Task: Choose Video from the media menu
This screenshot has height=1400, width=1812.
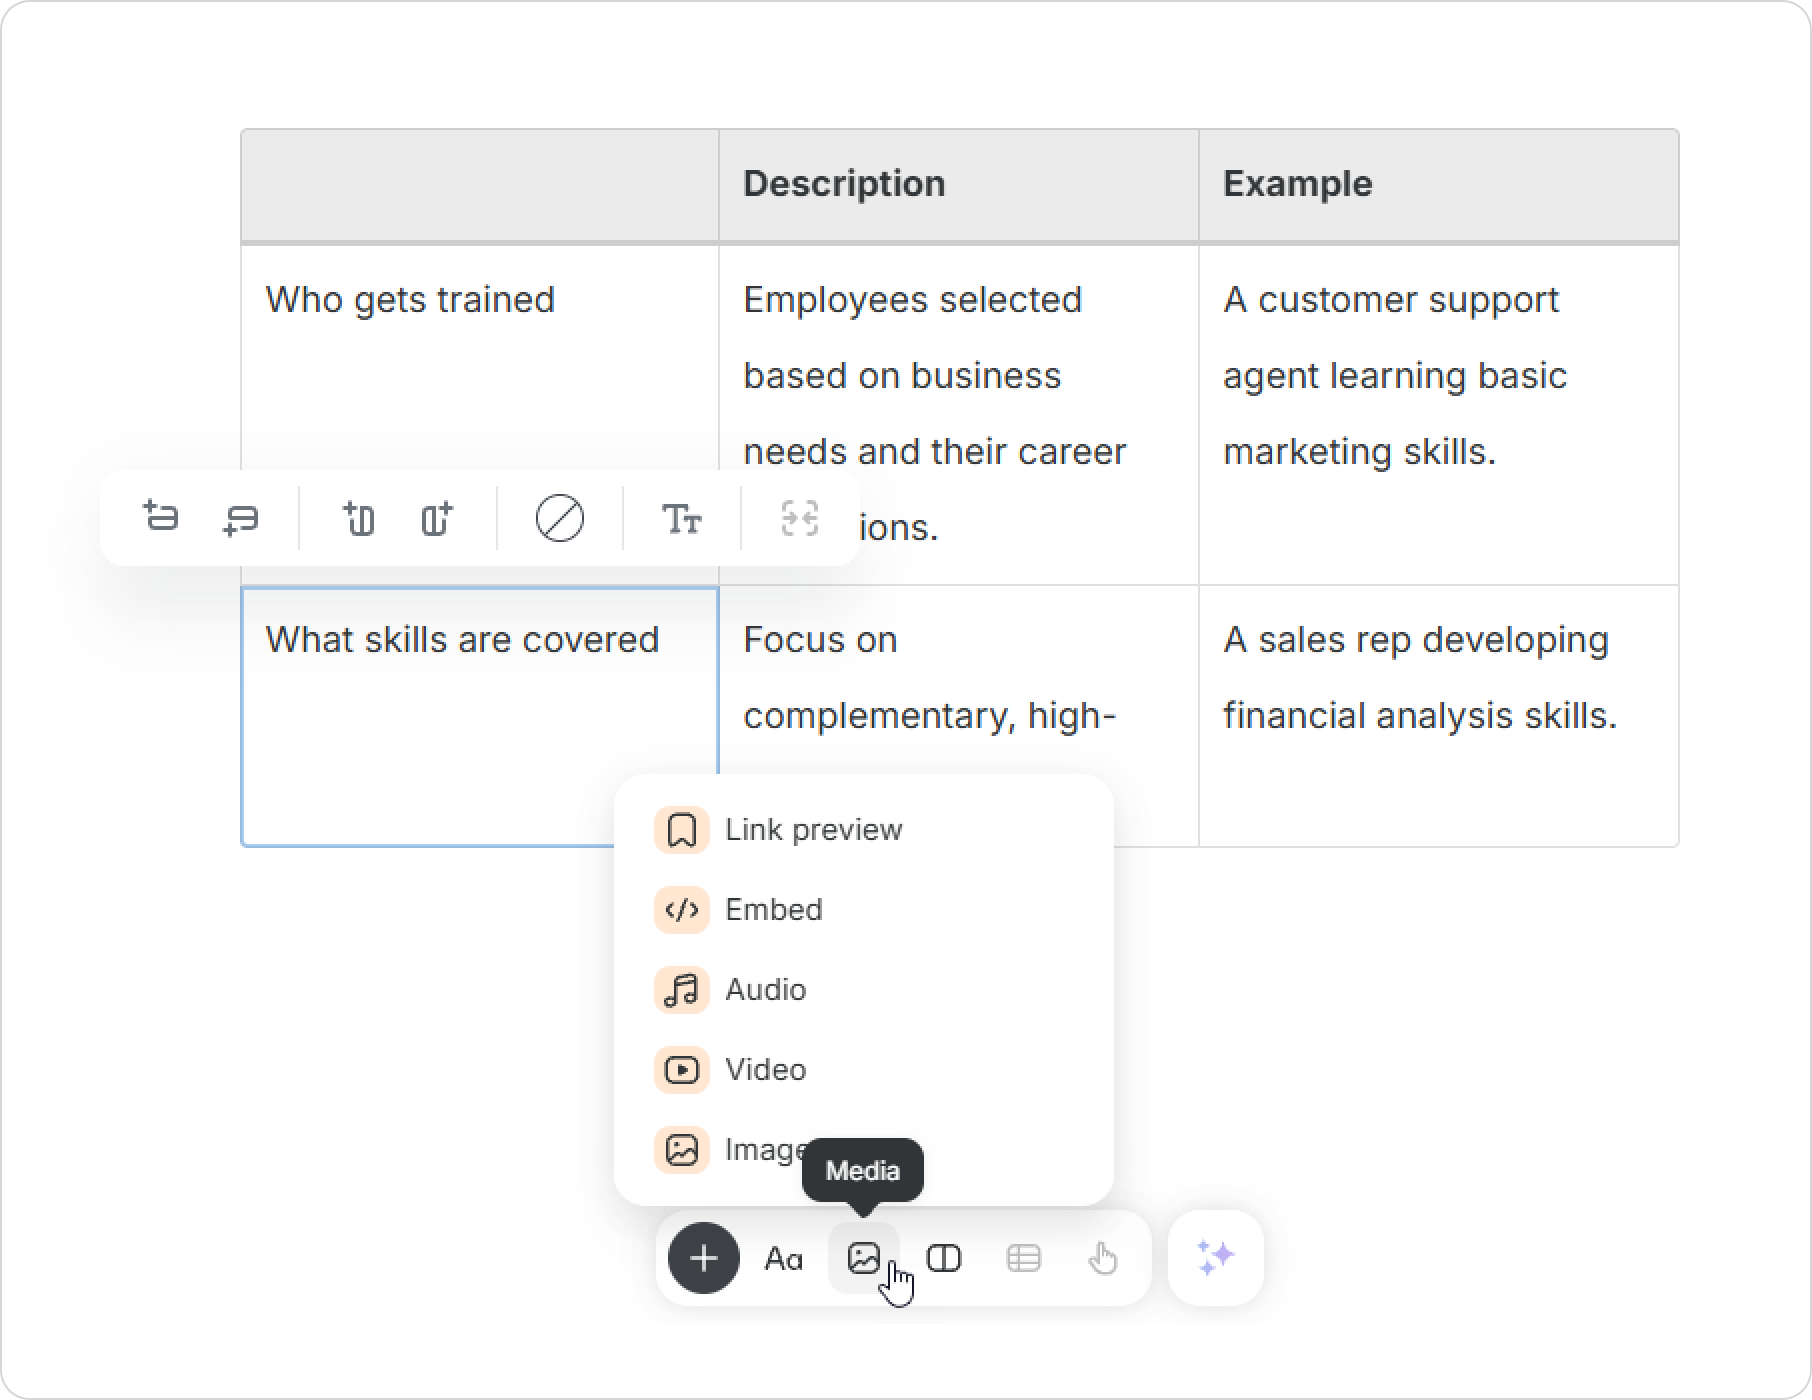Action: 765,1070
